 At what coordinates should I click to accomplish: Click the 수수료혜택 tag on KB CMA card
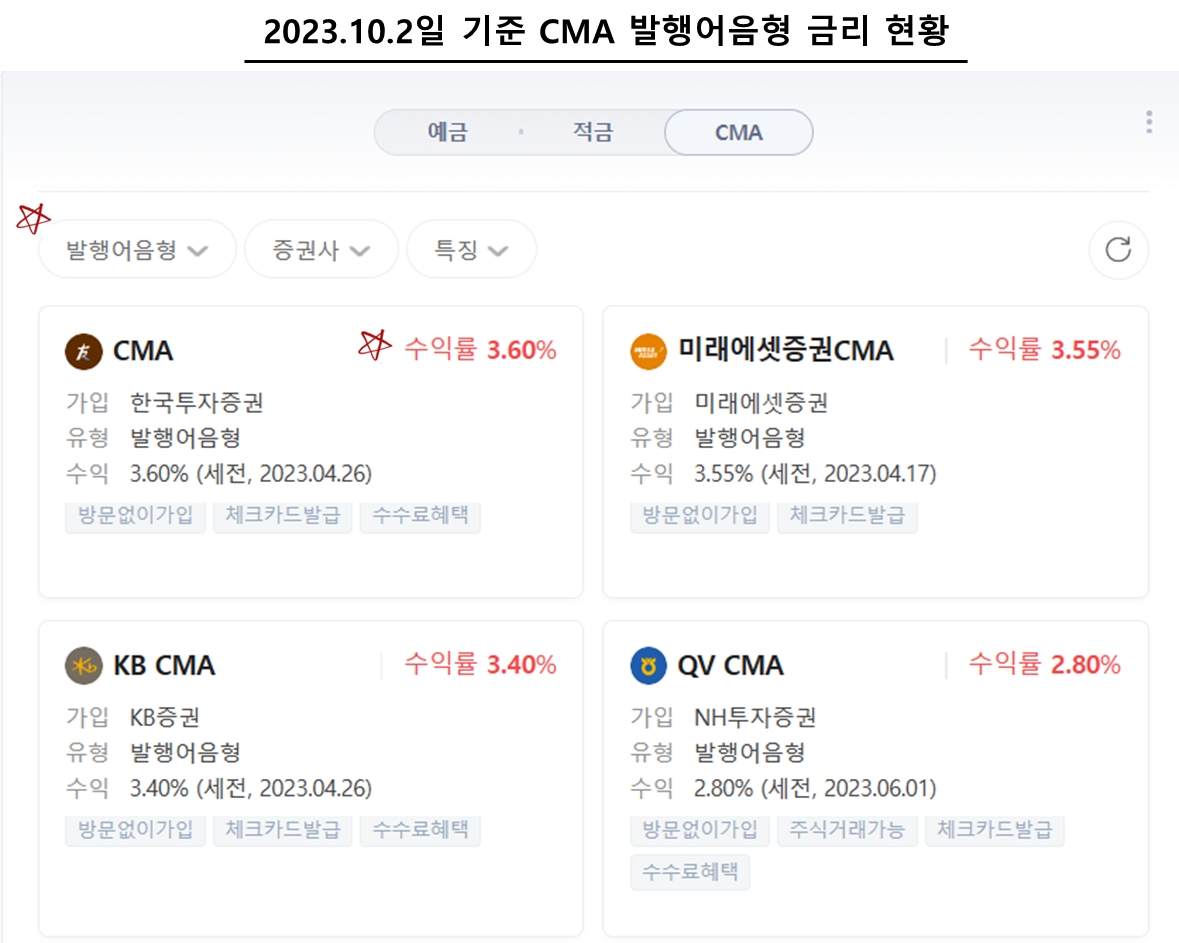(x=420, y=830)
